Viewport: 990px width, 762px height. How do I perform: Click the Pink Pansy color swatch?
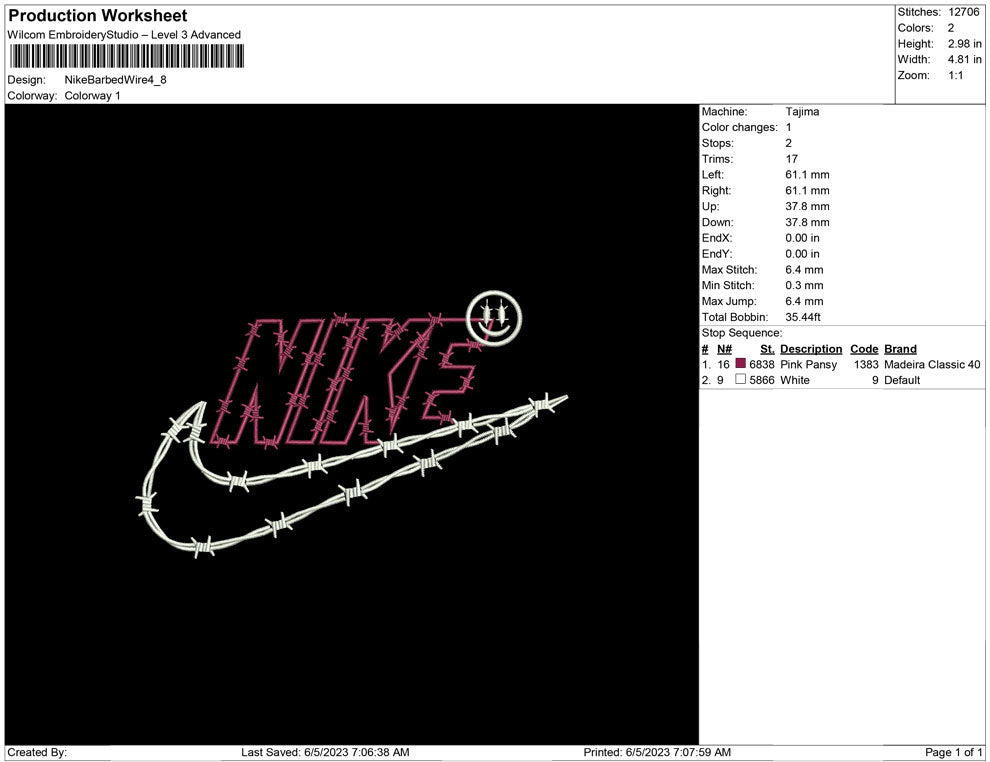(x=741, y=364)
